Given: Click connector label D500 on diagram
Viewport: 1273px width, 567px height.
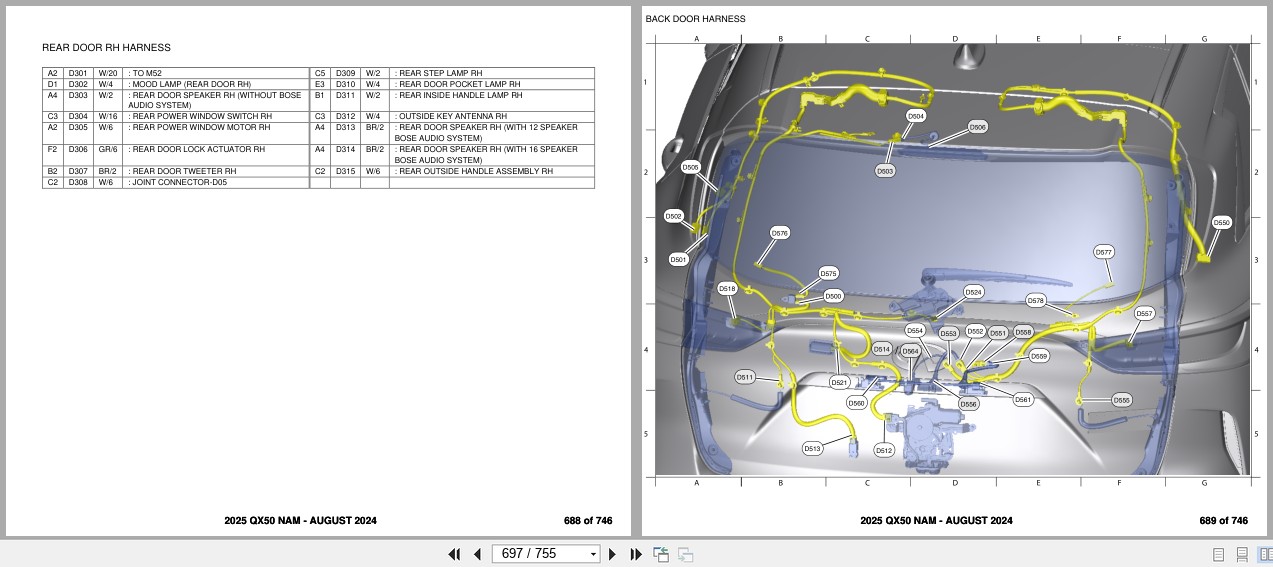Looking at the screenshot, I should [x=833, y=296].
